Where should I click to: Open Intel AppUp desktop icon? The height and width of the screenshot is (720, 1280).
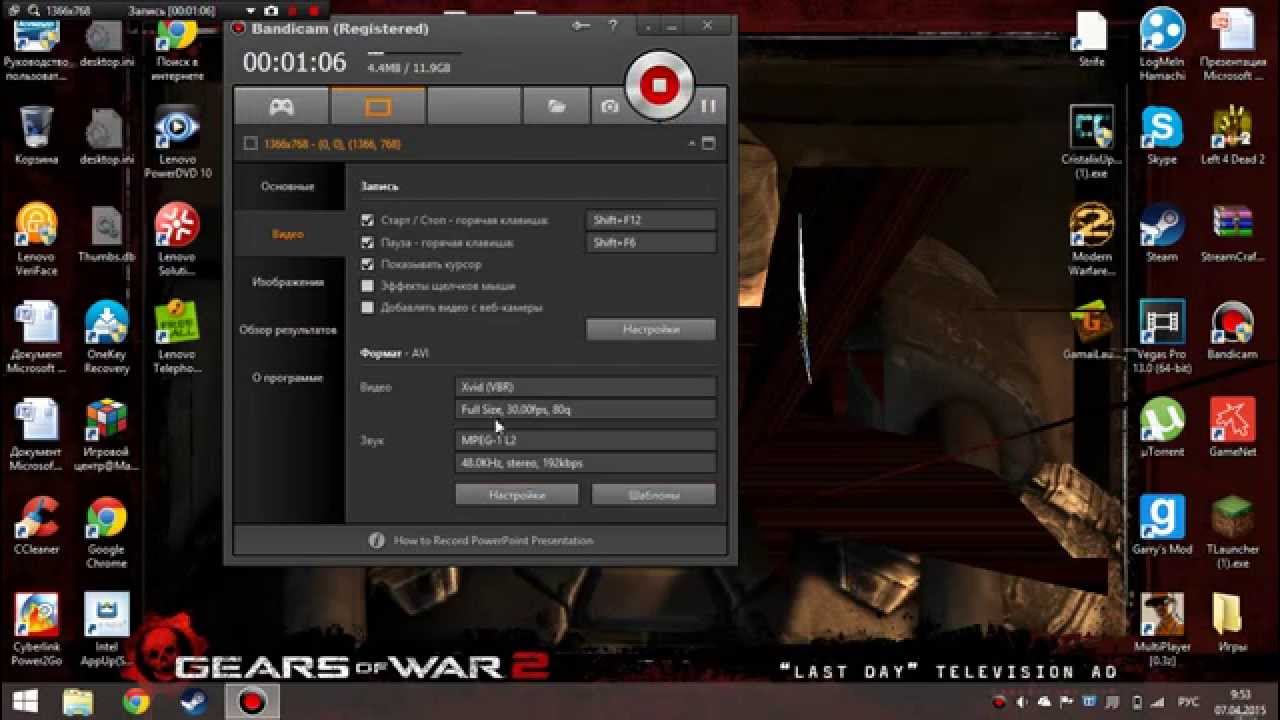(x=107, y=631)
